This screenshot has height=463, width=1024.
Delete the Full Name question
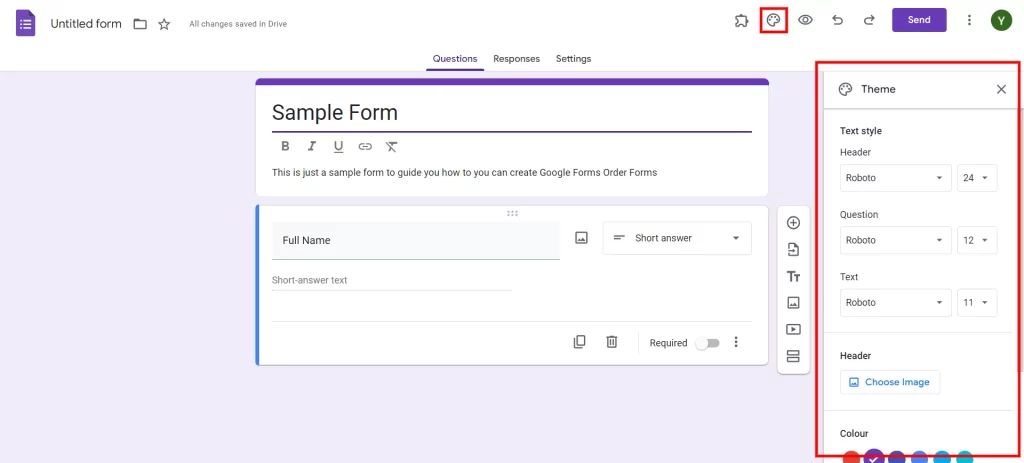point(612,342)
